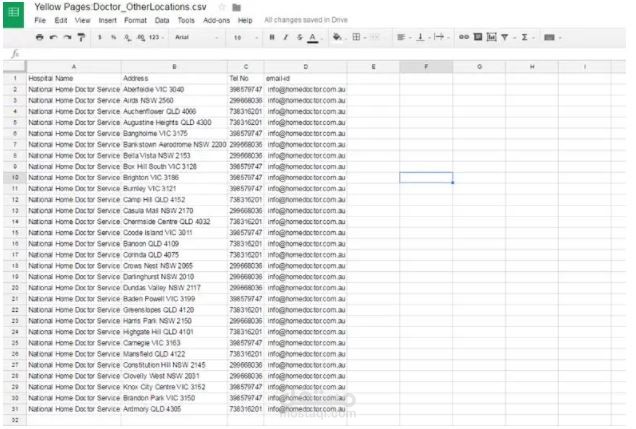
Task: Click the Redo arrow
Action: pyautogui.click(x=67, y=37)
